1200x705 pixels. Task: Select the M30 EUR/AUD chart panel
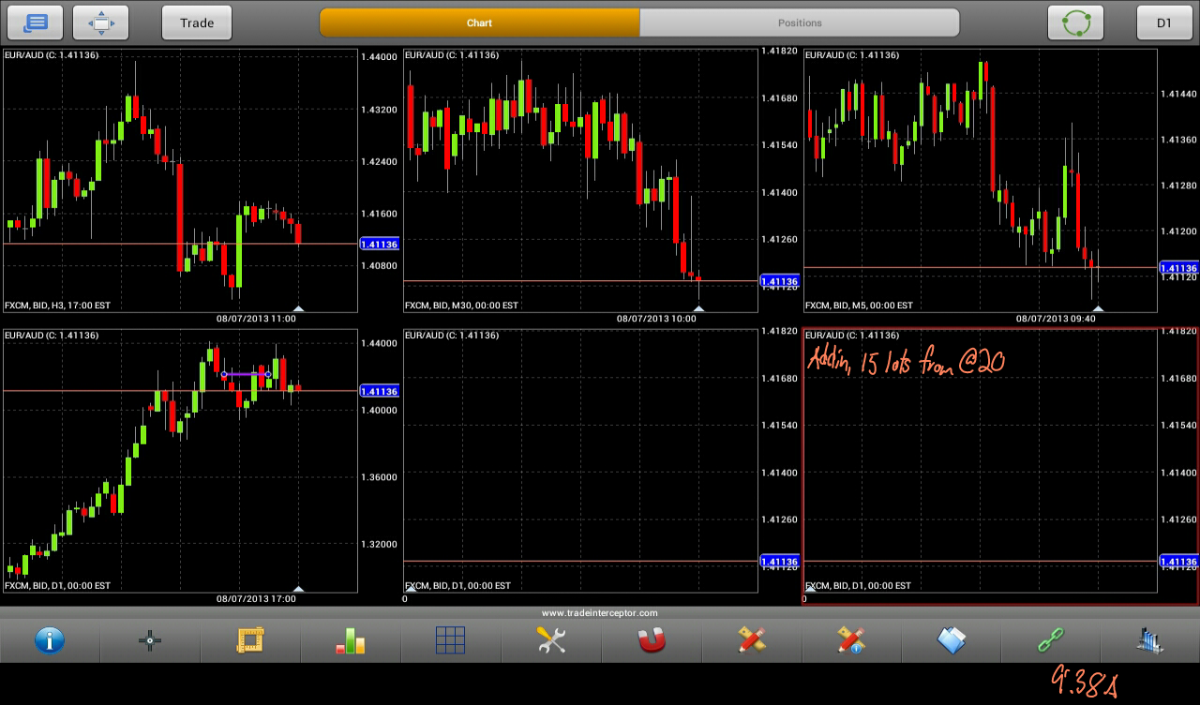coord(580,180)
